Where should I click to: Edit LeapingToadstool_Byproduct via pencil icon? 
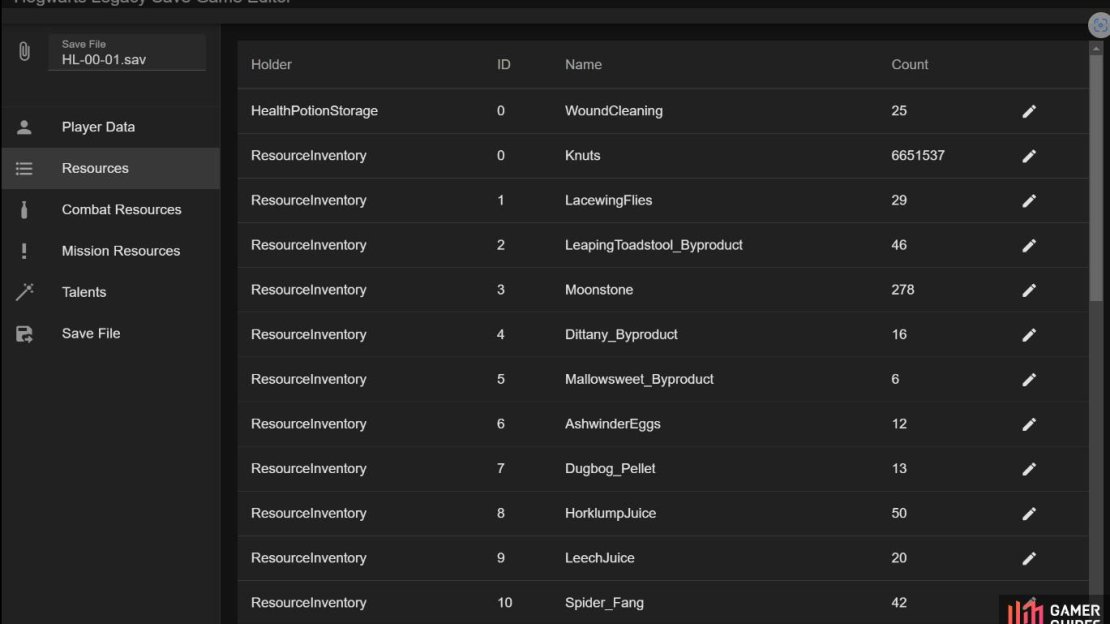tap(1029, 245)
